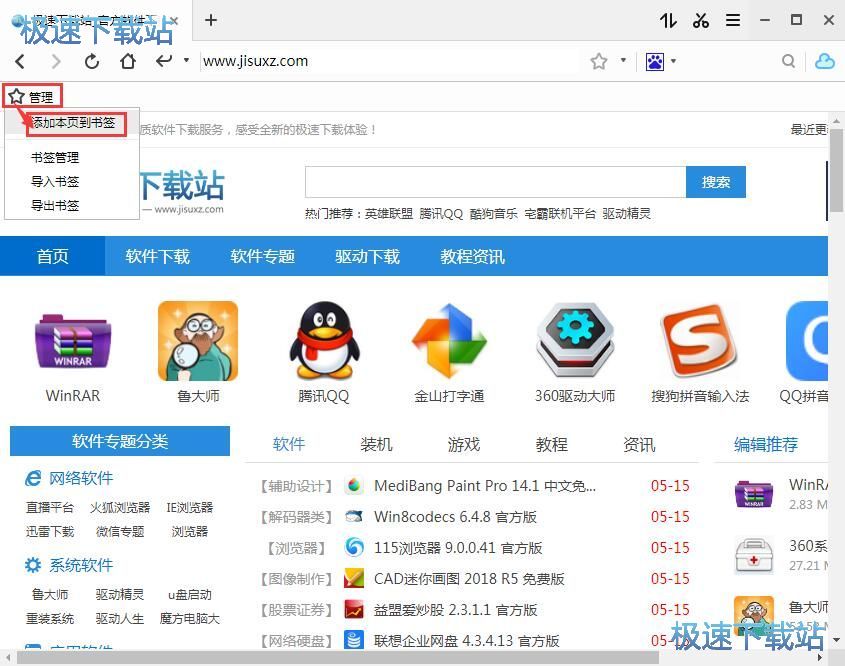This screenshot has height=666, width=845.
Task: Open the 驱动下载 navigation tab
Action: pyautogui.click(x=368, y=256)
